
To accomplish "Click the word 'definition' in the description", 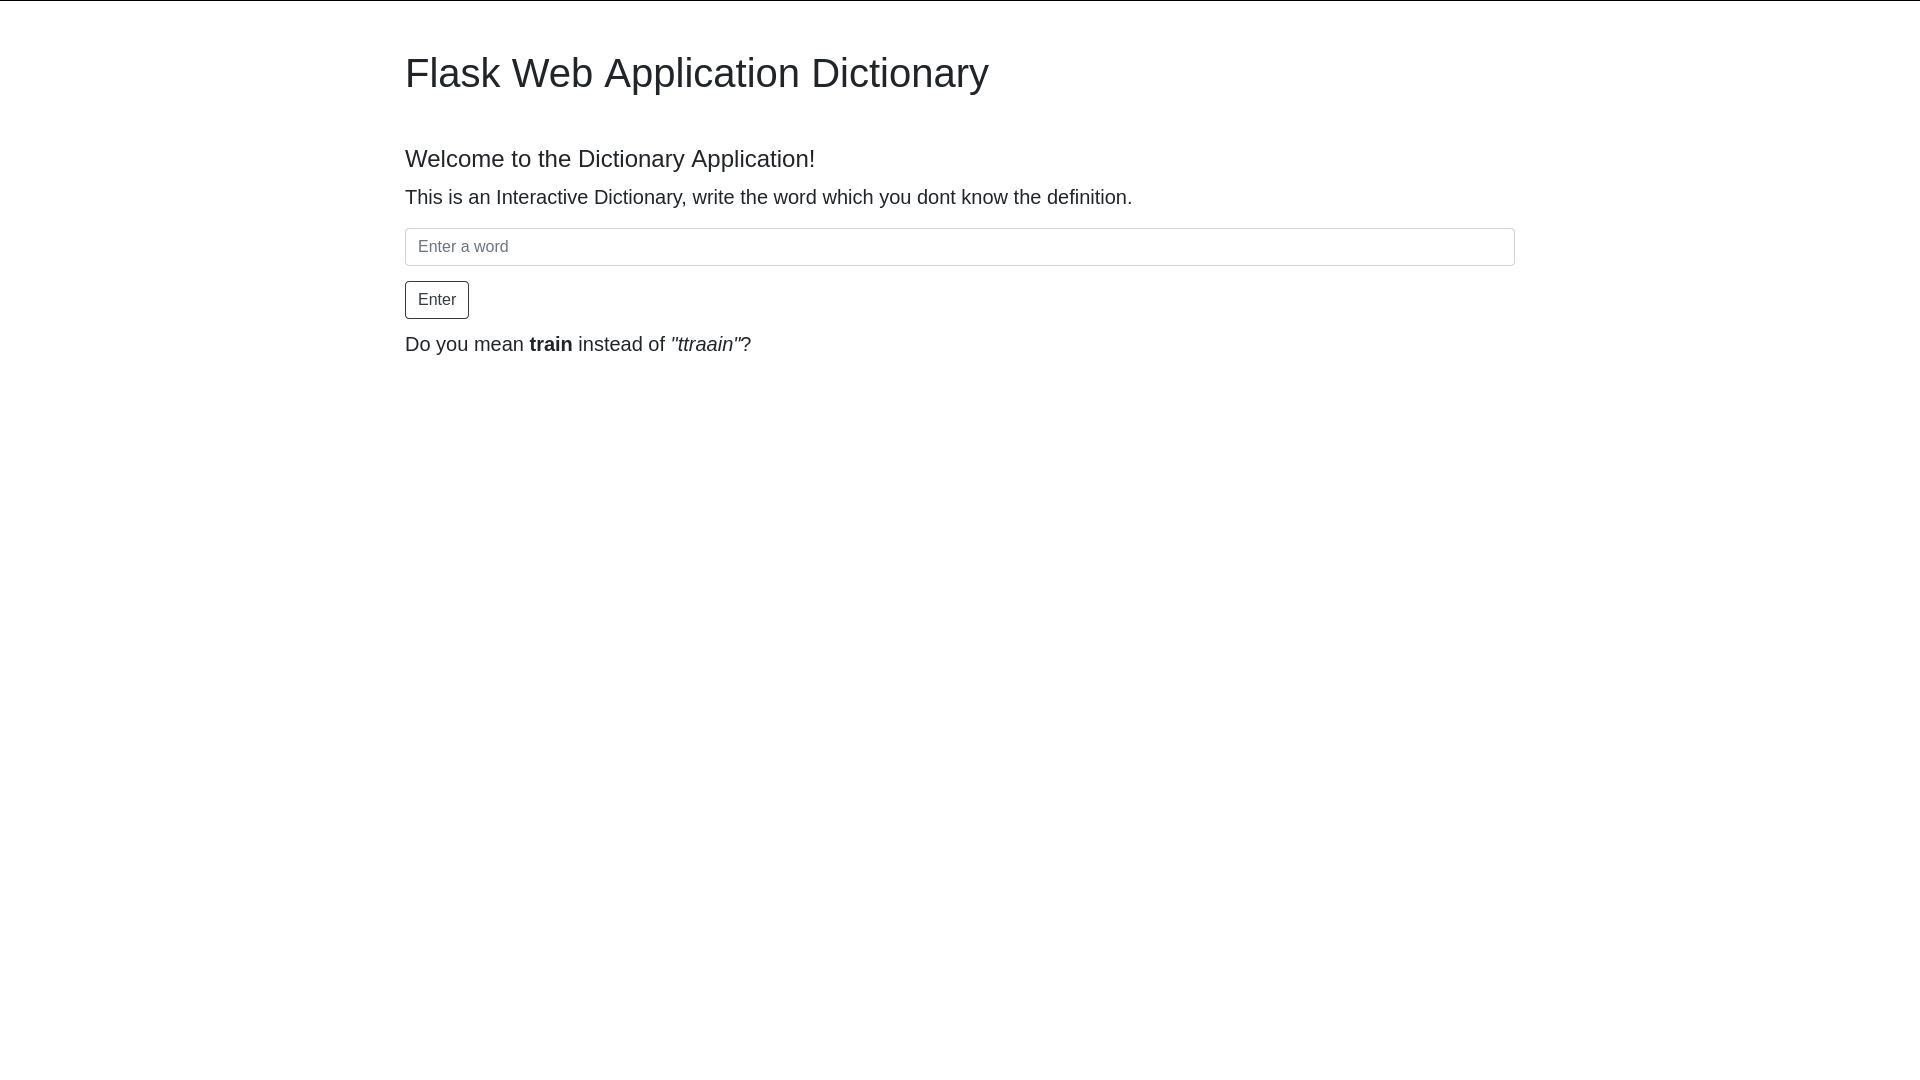I will (1087, 198).
